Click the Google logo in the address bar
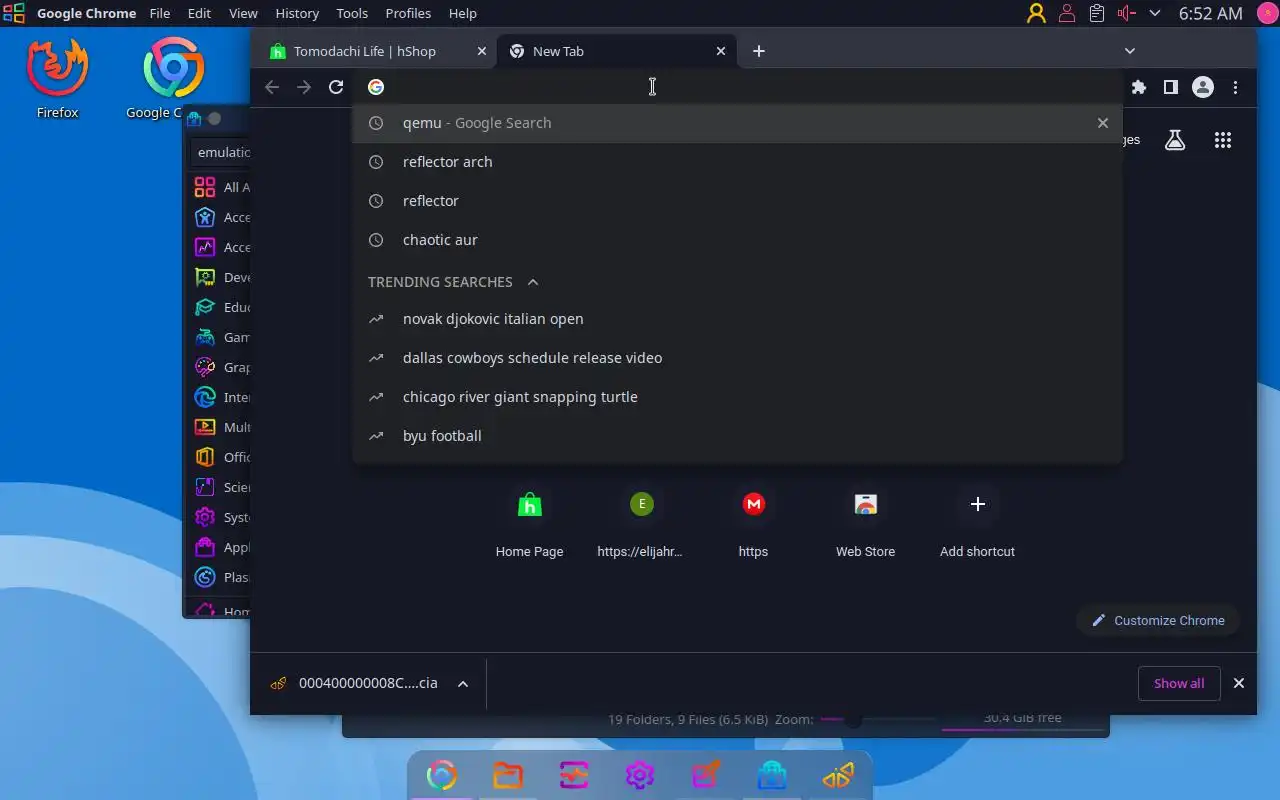Viewport: 1280px width, 800px height. click(x=376, y=87)
